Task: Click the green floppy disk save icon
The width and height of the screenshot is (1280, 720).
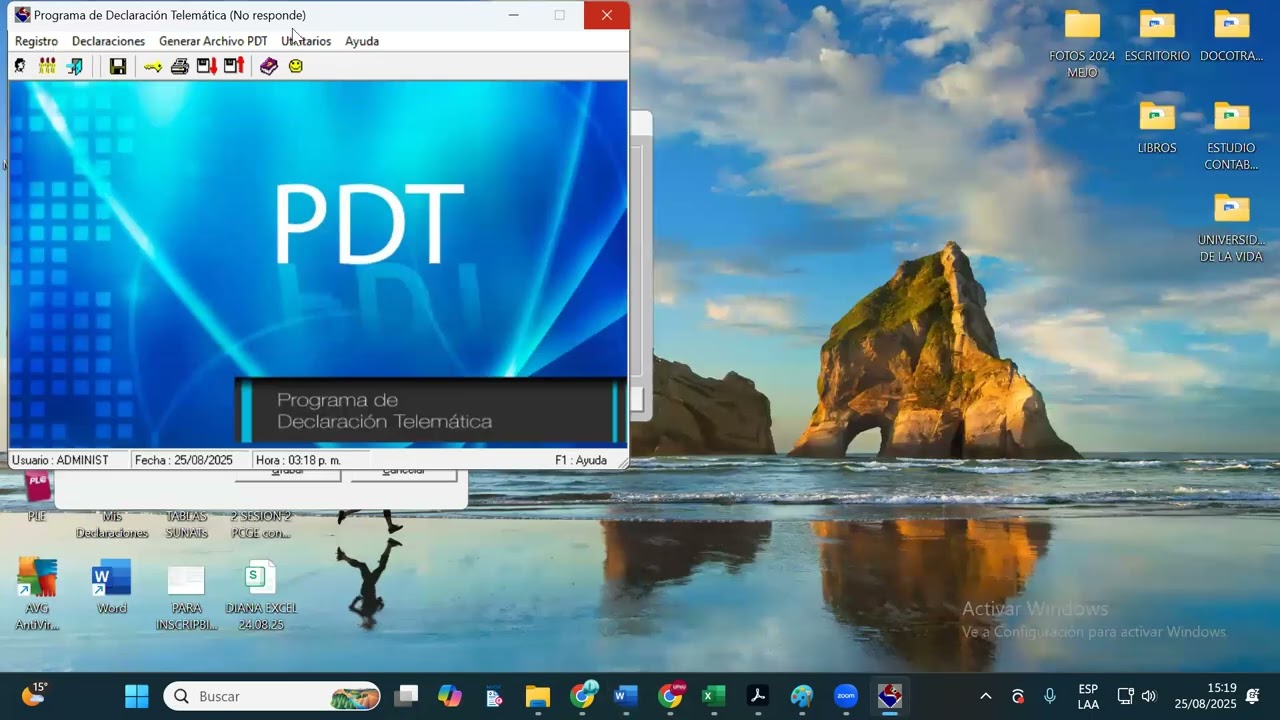Action: pos(118,66)
